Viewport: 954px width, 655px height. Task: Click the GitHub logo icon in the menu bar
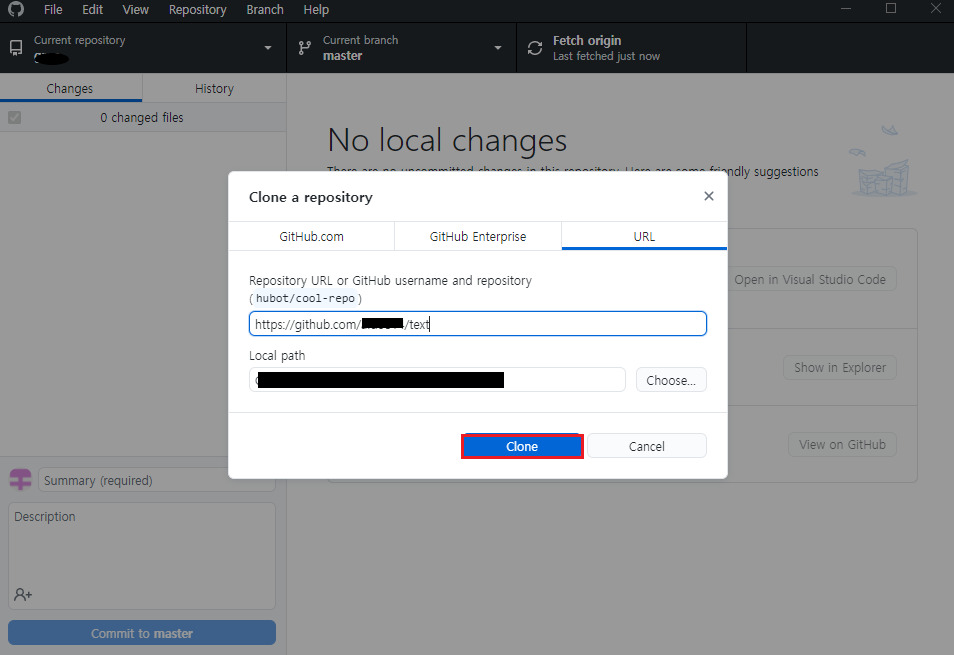click(16, 9)
